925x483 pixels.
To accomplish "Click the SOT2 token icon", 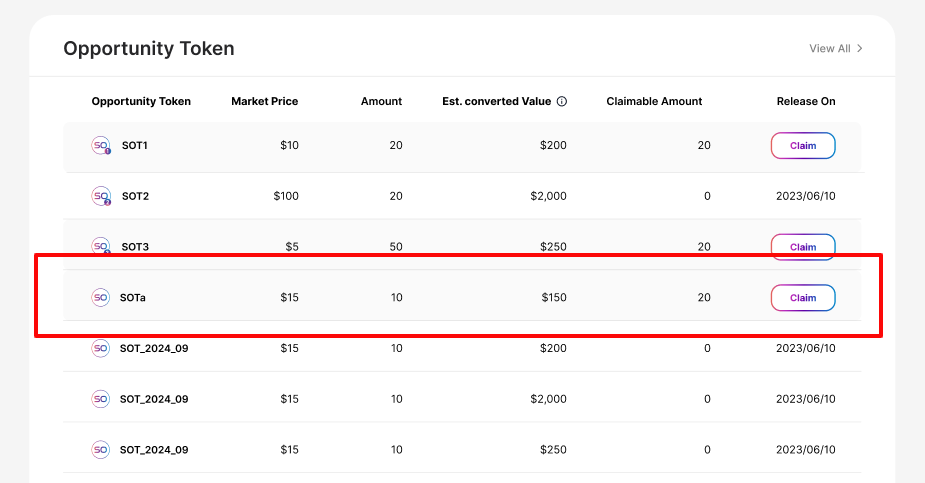I will click(101, 196).
